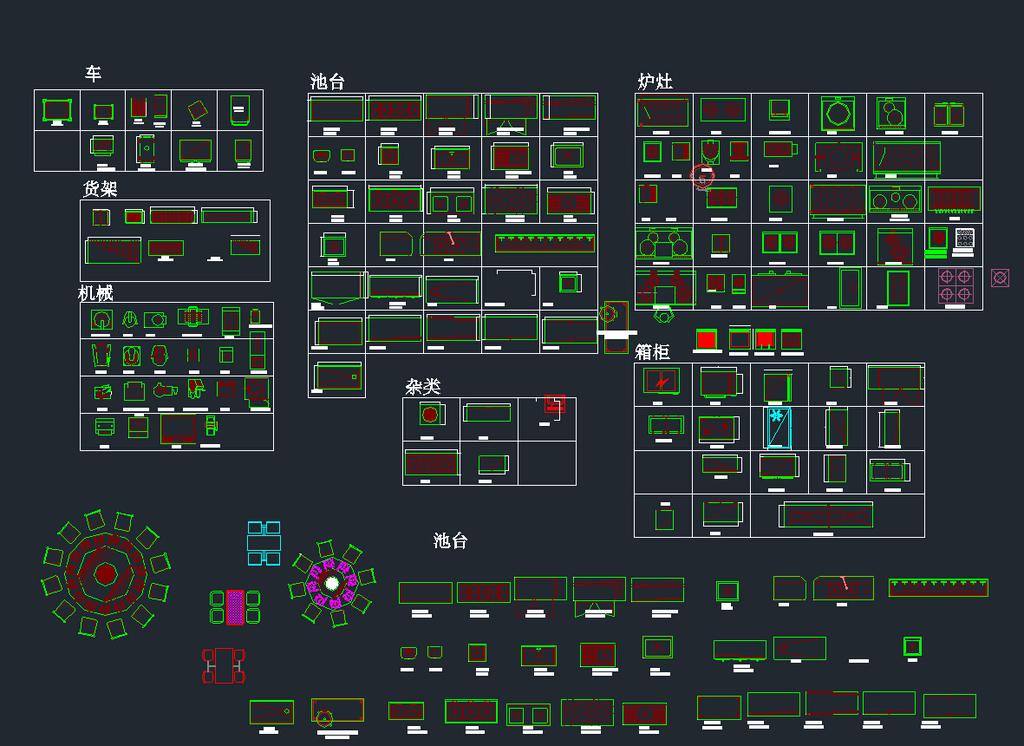Select the 炉灶 heading label
The width and height of the screenshot is (1024, 746).
tap(655, 82)
